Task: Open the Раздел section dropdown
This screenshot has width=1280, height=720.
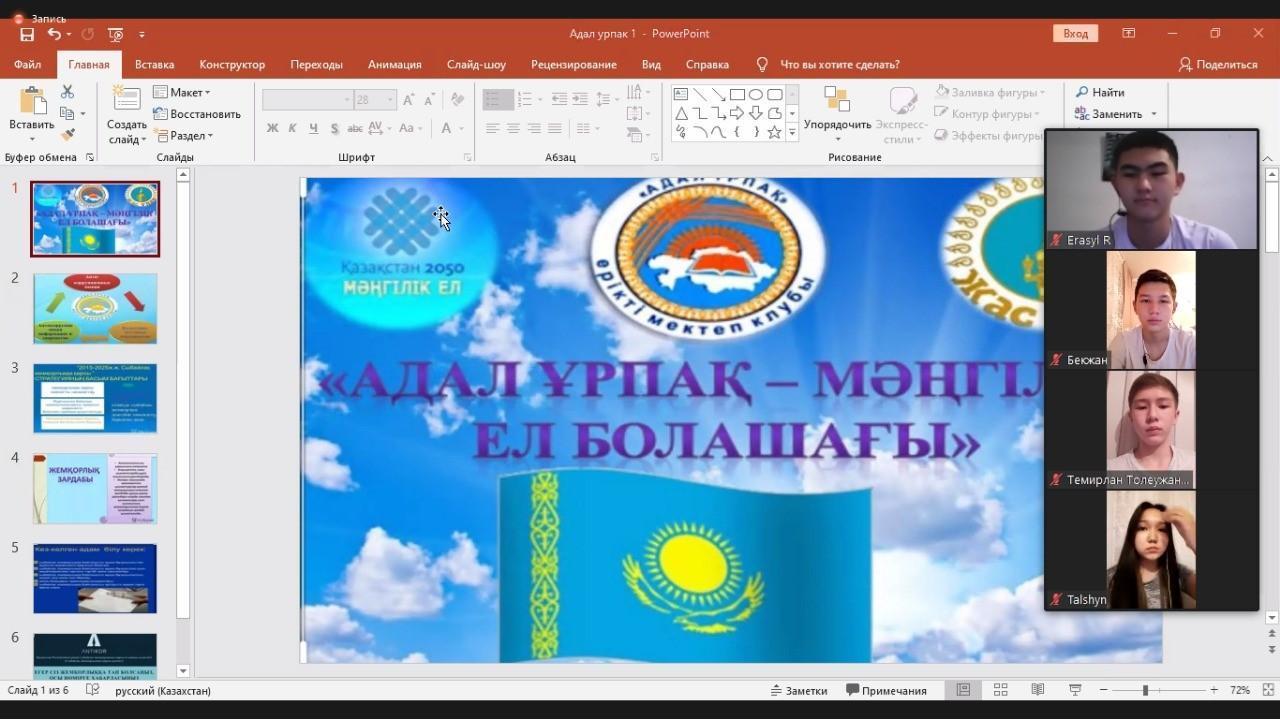Action: 184,135
